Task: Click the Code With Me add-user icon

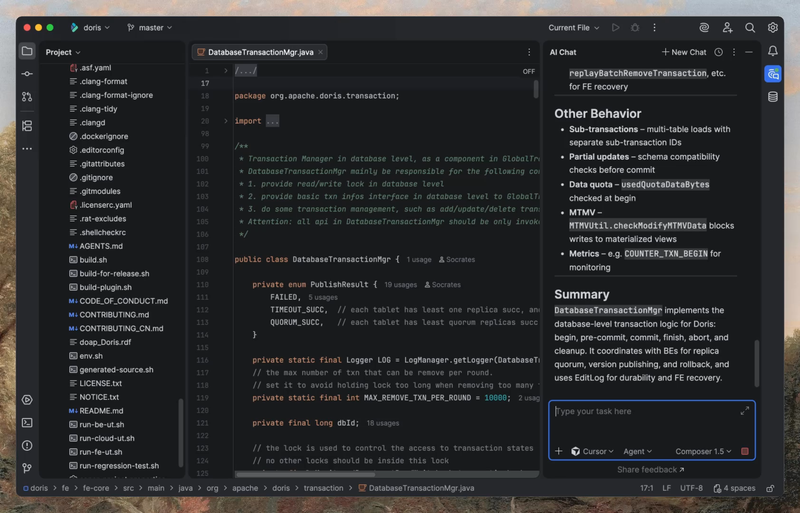Action: pos(727,28)
